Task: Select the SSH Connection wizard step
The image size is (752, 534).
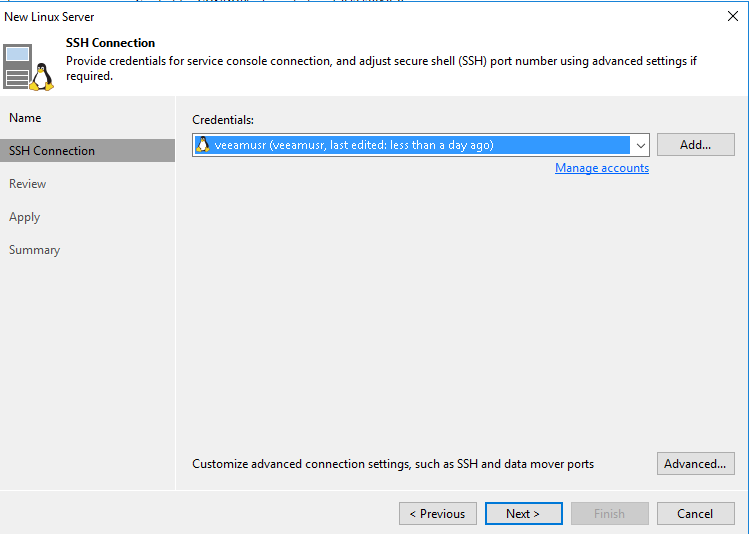Action: [87, 151]
